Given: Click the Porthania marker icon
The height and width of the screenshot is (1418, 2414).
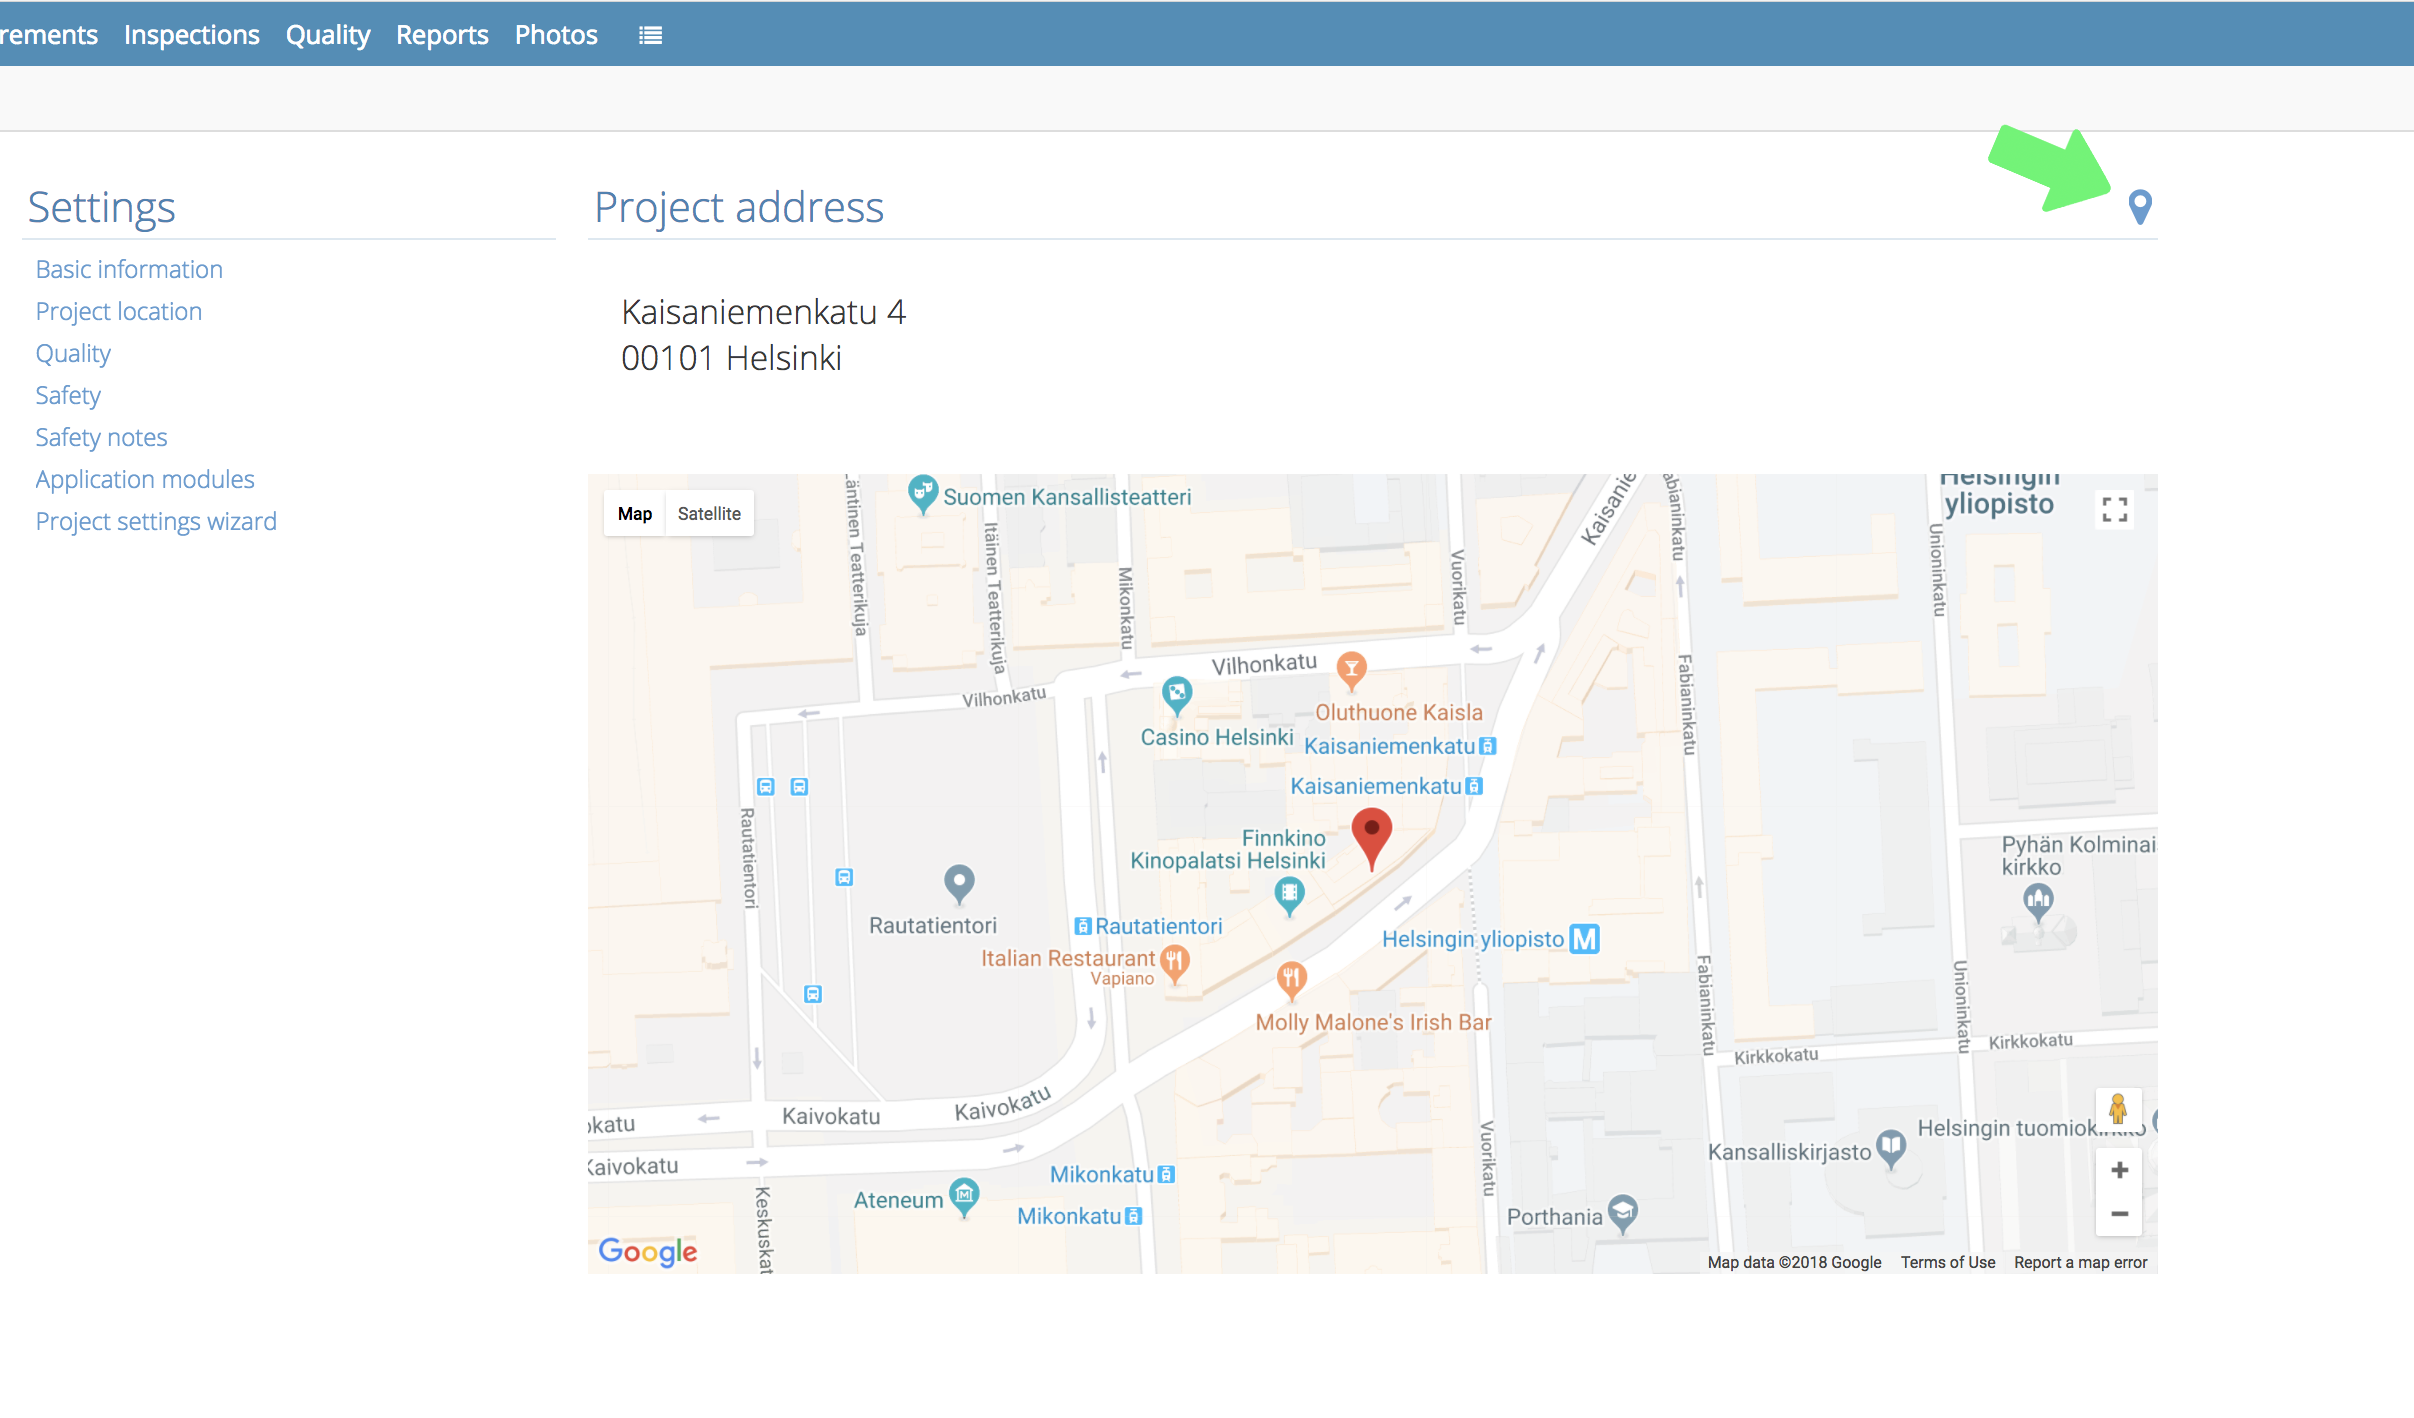Looking at the screenshot, I should pyautogui.click(x=1622, y=1214).
